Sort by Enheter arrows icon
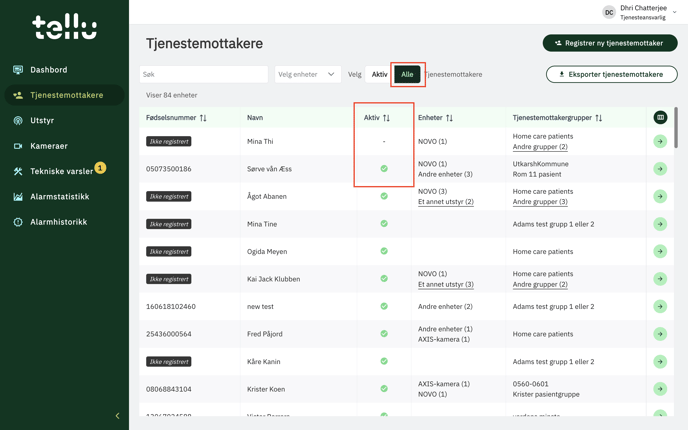The width and height of the screenshot is (688, 430). pyautogui.click(x=449, y=118)
